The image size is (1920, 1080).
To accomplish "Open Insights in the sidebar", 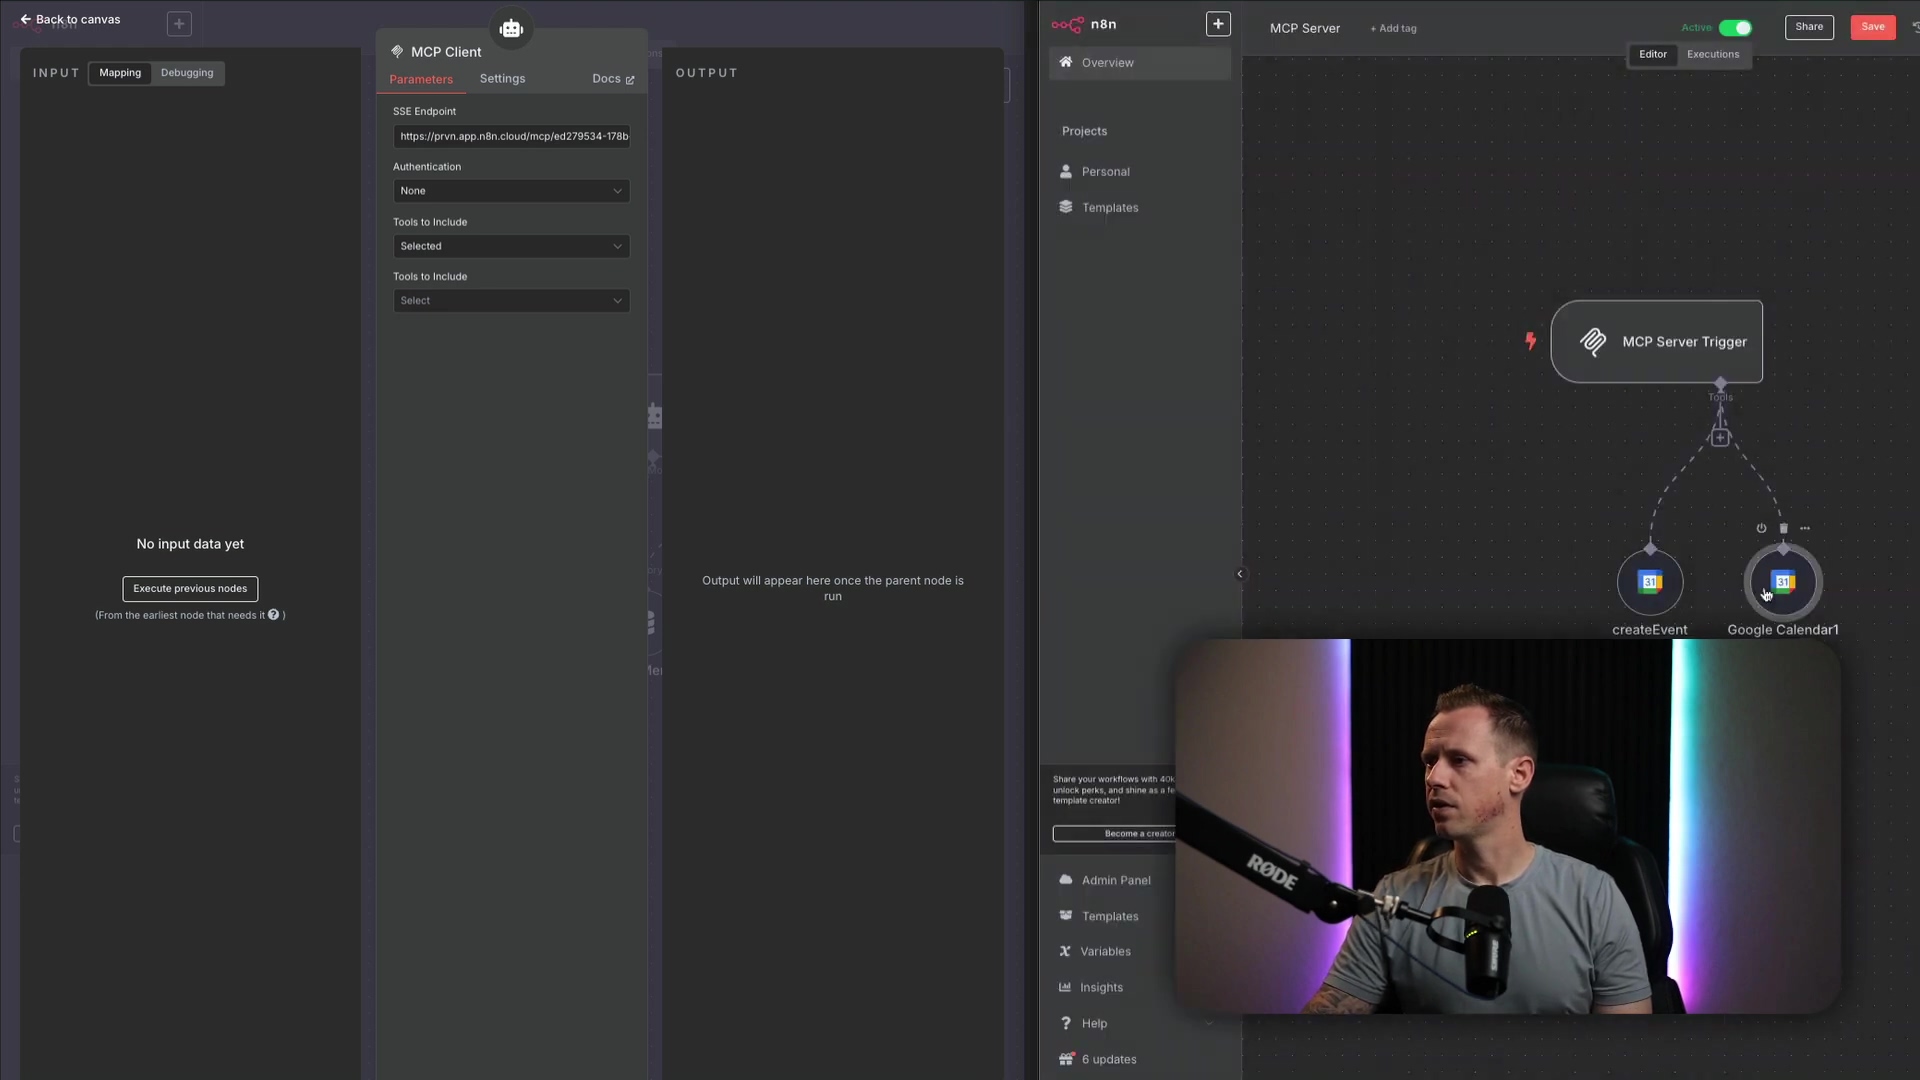I will click(x=1101, y=988).
